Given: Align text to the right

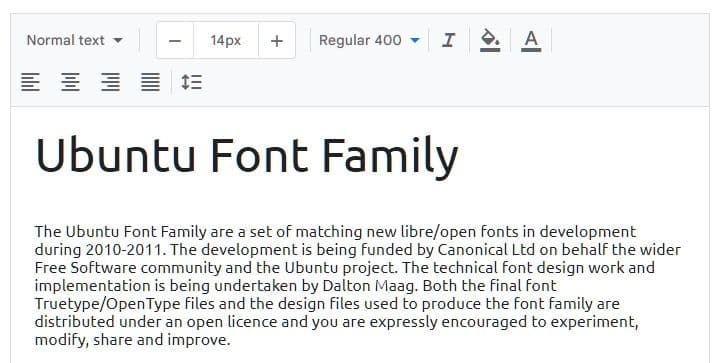Looking at the screenshot, I should coord(110,82).
